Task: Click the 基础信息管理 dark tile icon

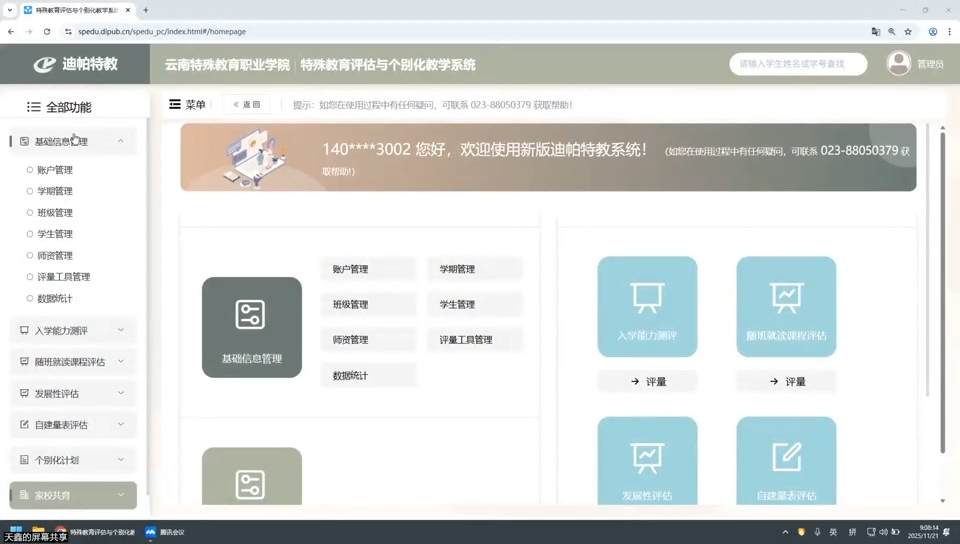Action: (251, 315)
